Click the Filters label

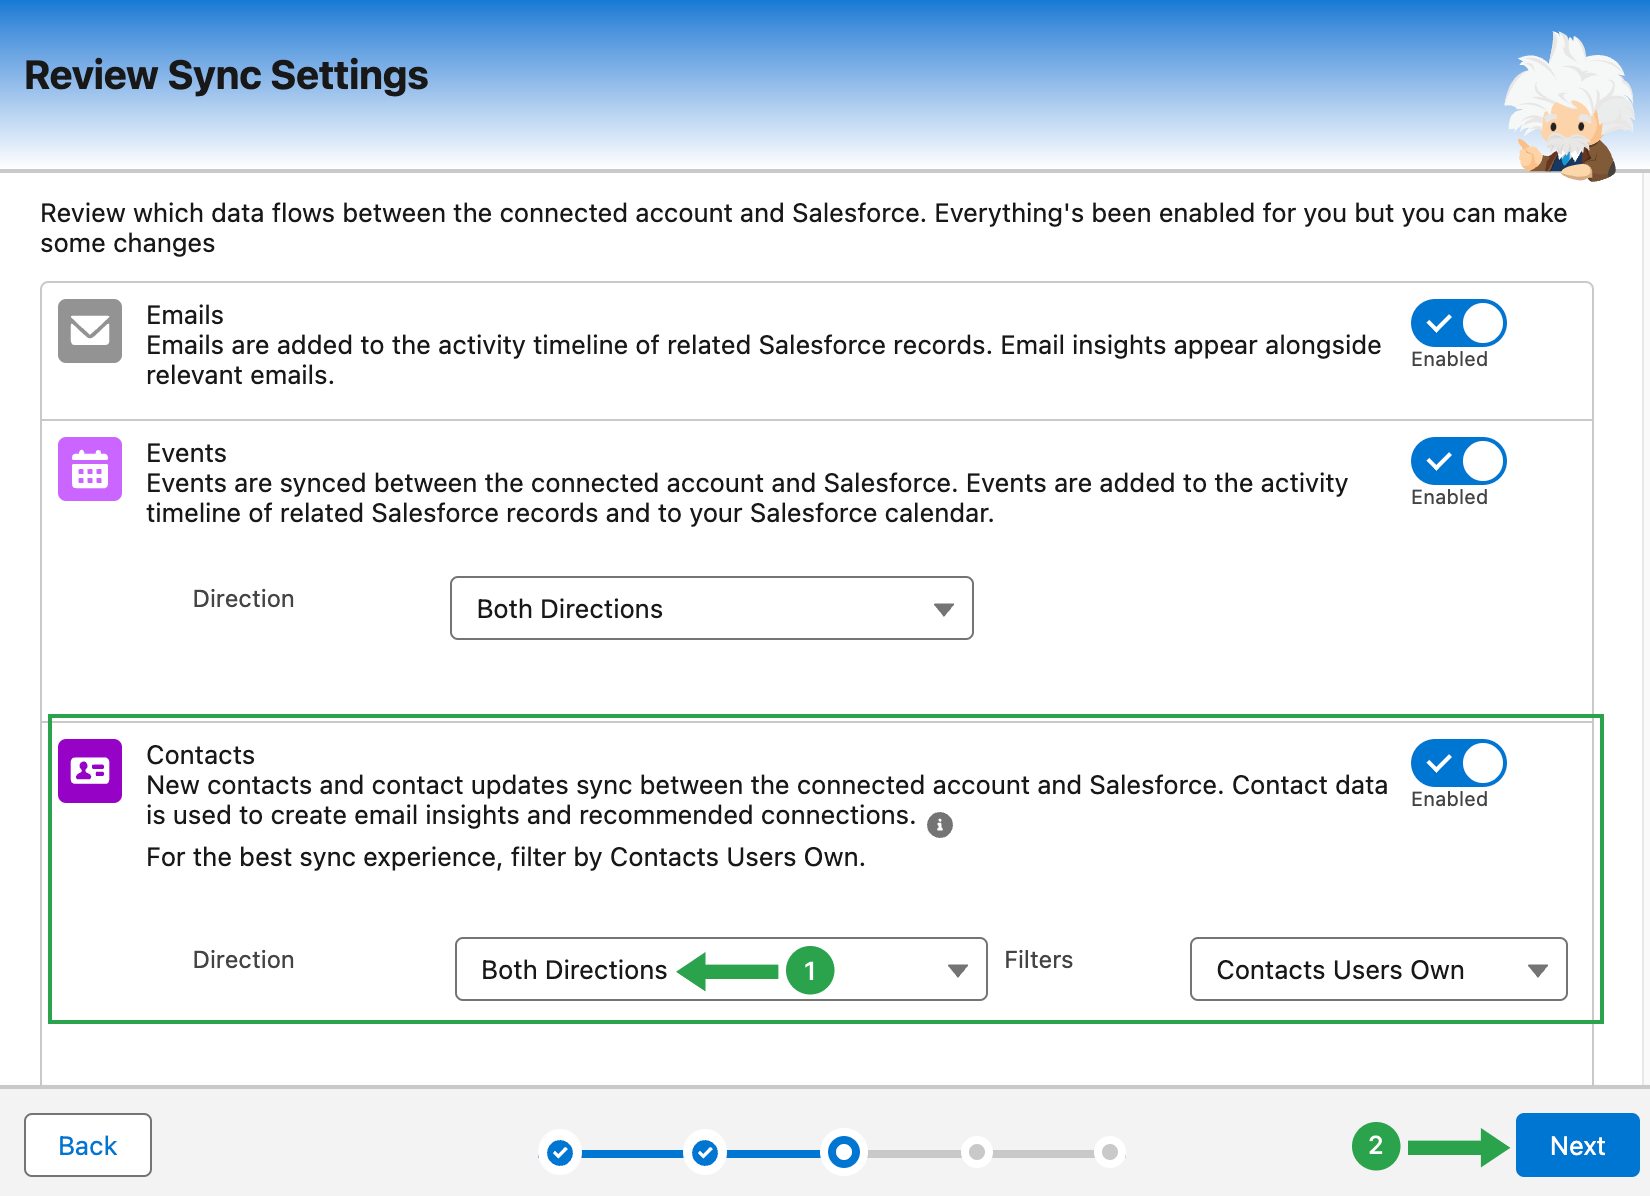pyautogui.click(x=1038, y=960)
